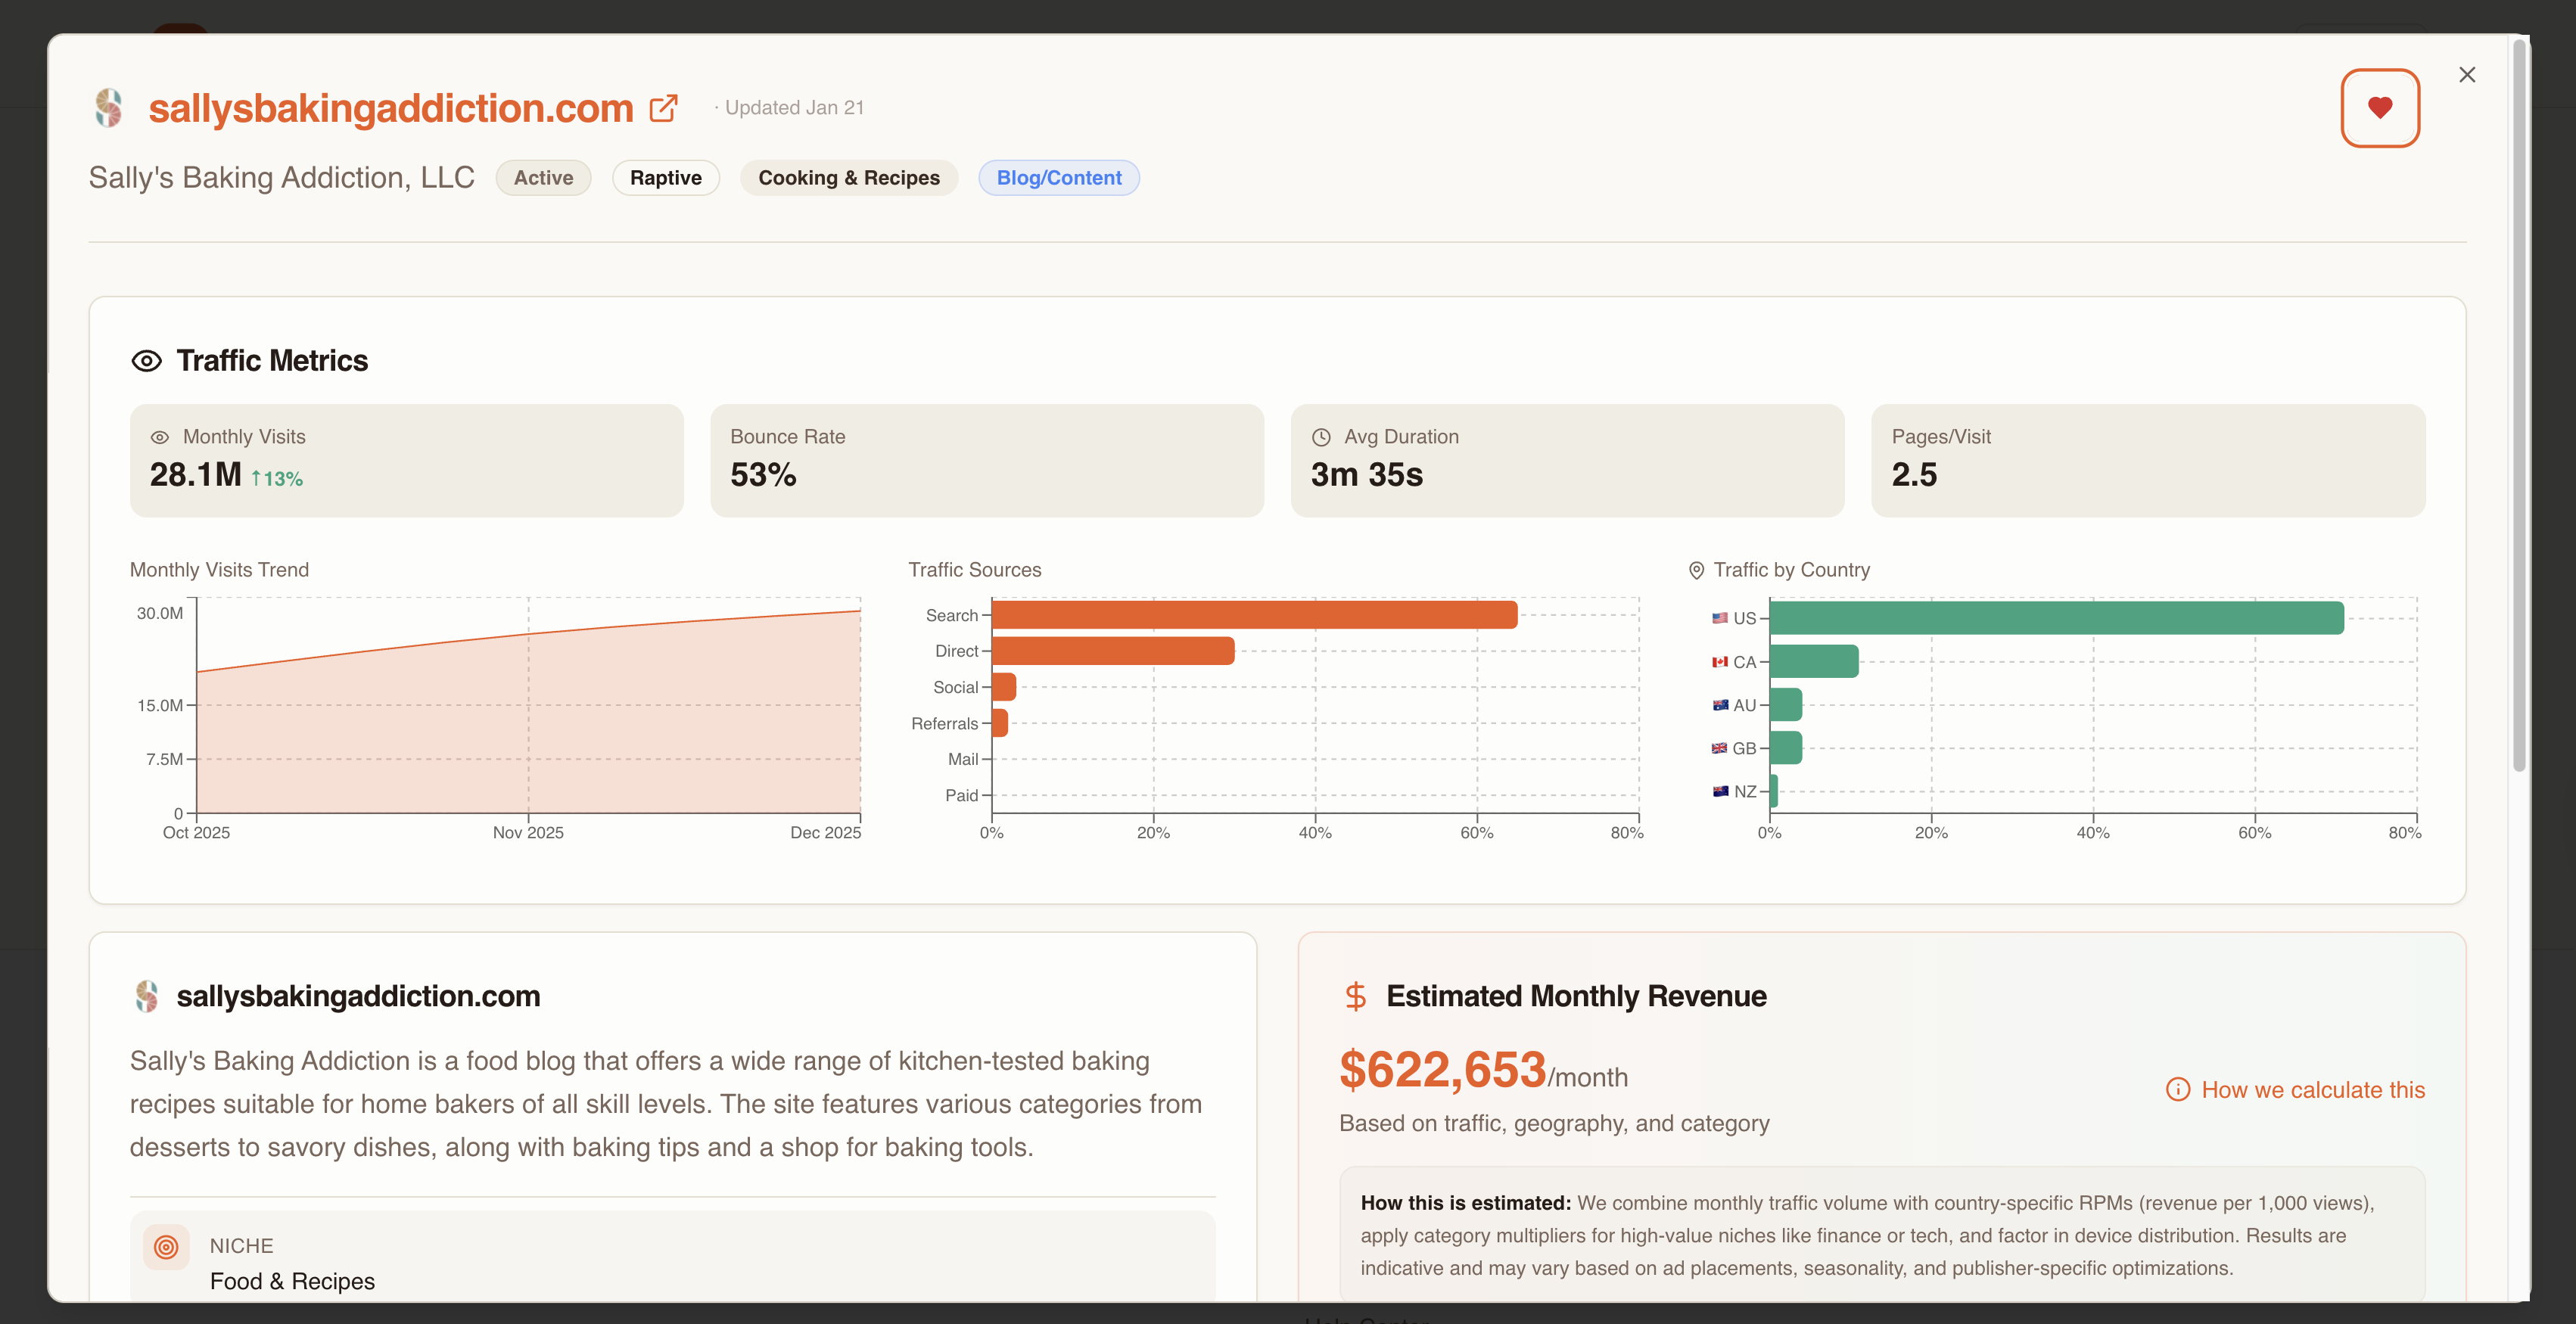Click the clock icon beside Avg Duration
Viewport: 2576px width, 1324px height.
click(x=1321, y=437)
